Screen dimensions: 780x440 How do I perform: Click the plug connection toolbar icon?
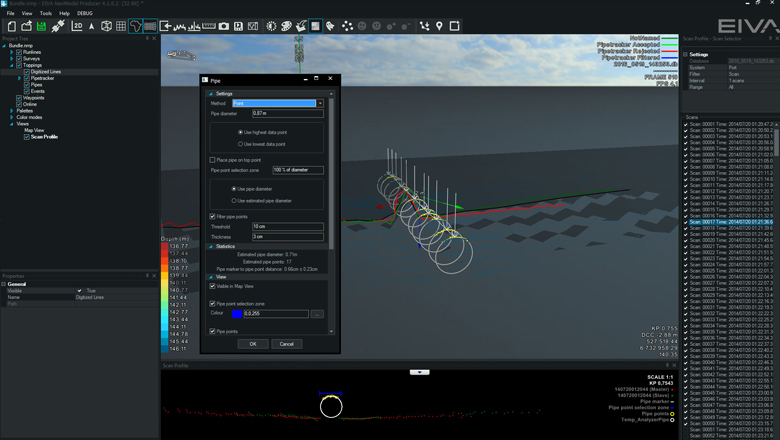click(58, 26)
